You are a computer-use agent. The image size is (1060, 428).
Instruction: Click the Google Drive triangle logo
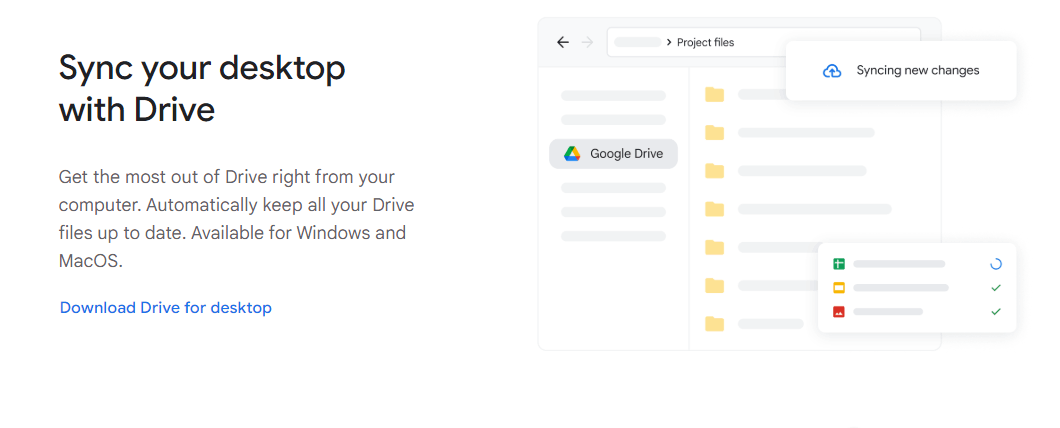point(572,153)
